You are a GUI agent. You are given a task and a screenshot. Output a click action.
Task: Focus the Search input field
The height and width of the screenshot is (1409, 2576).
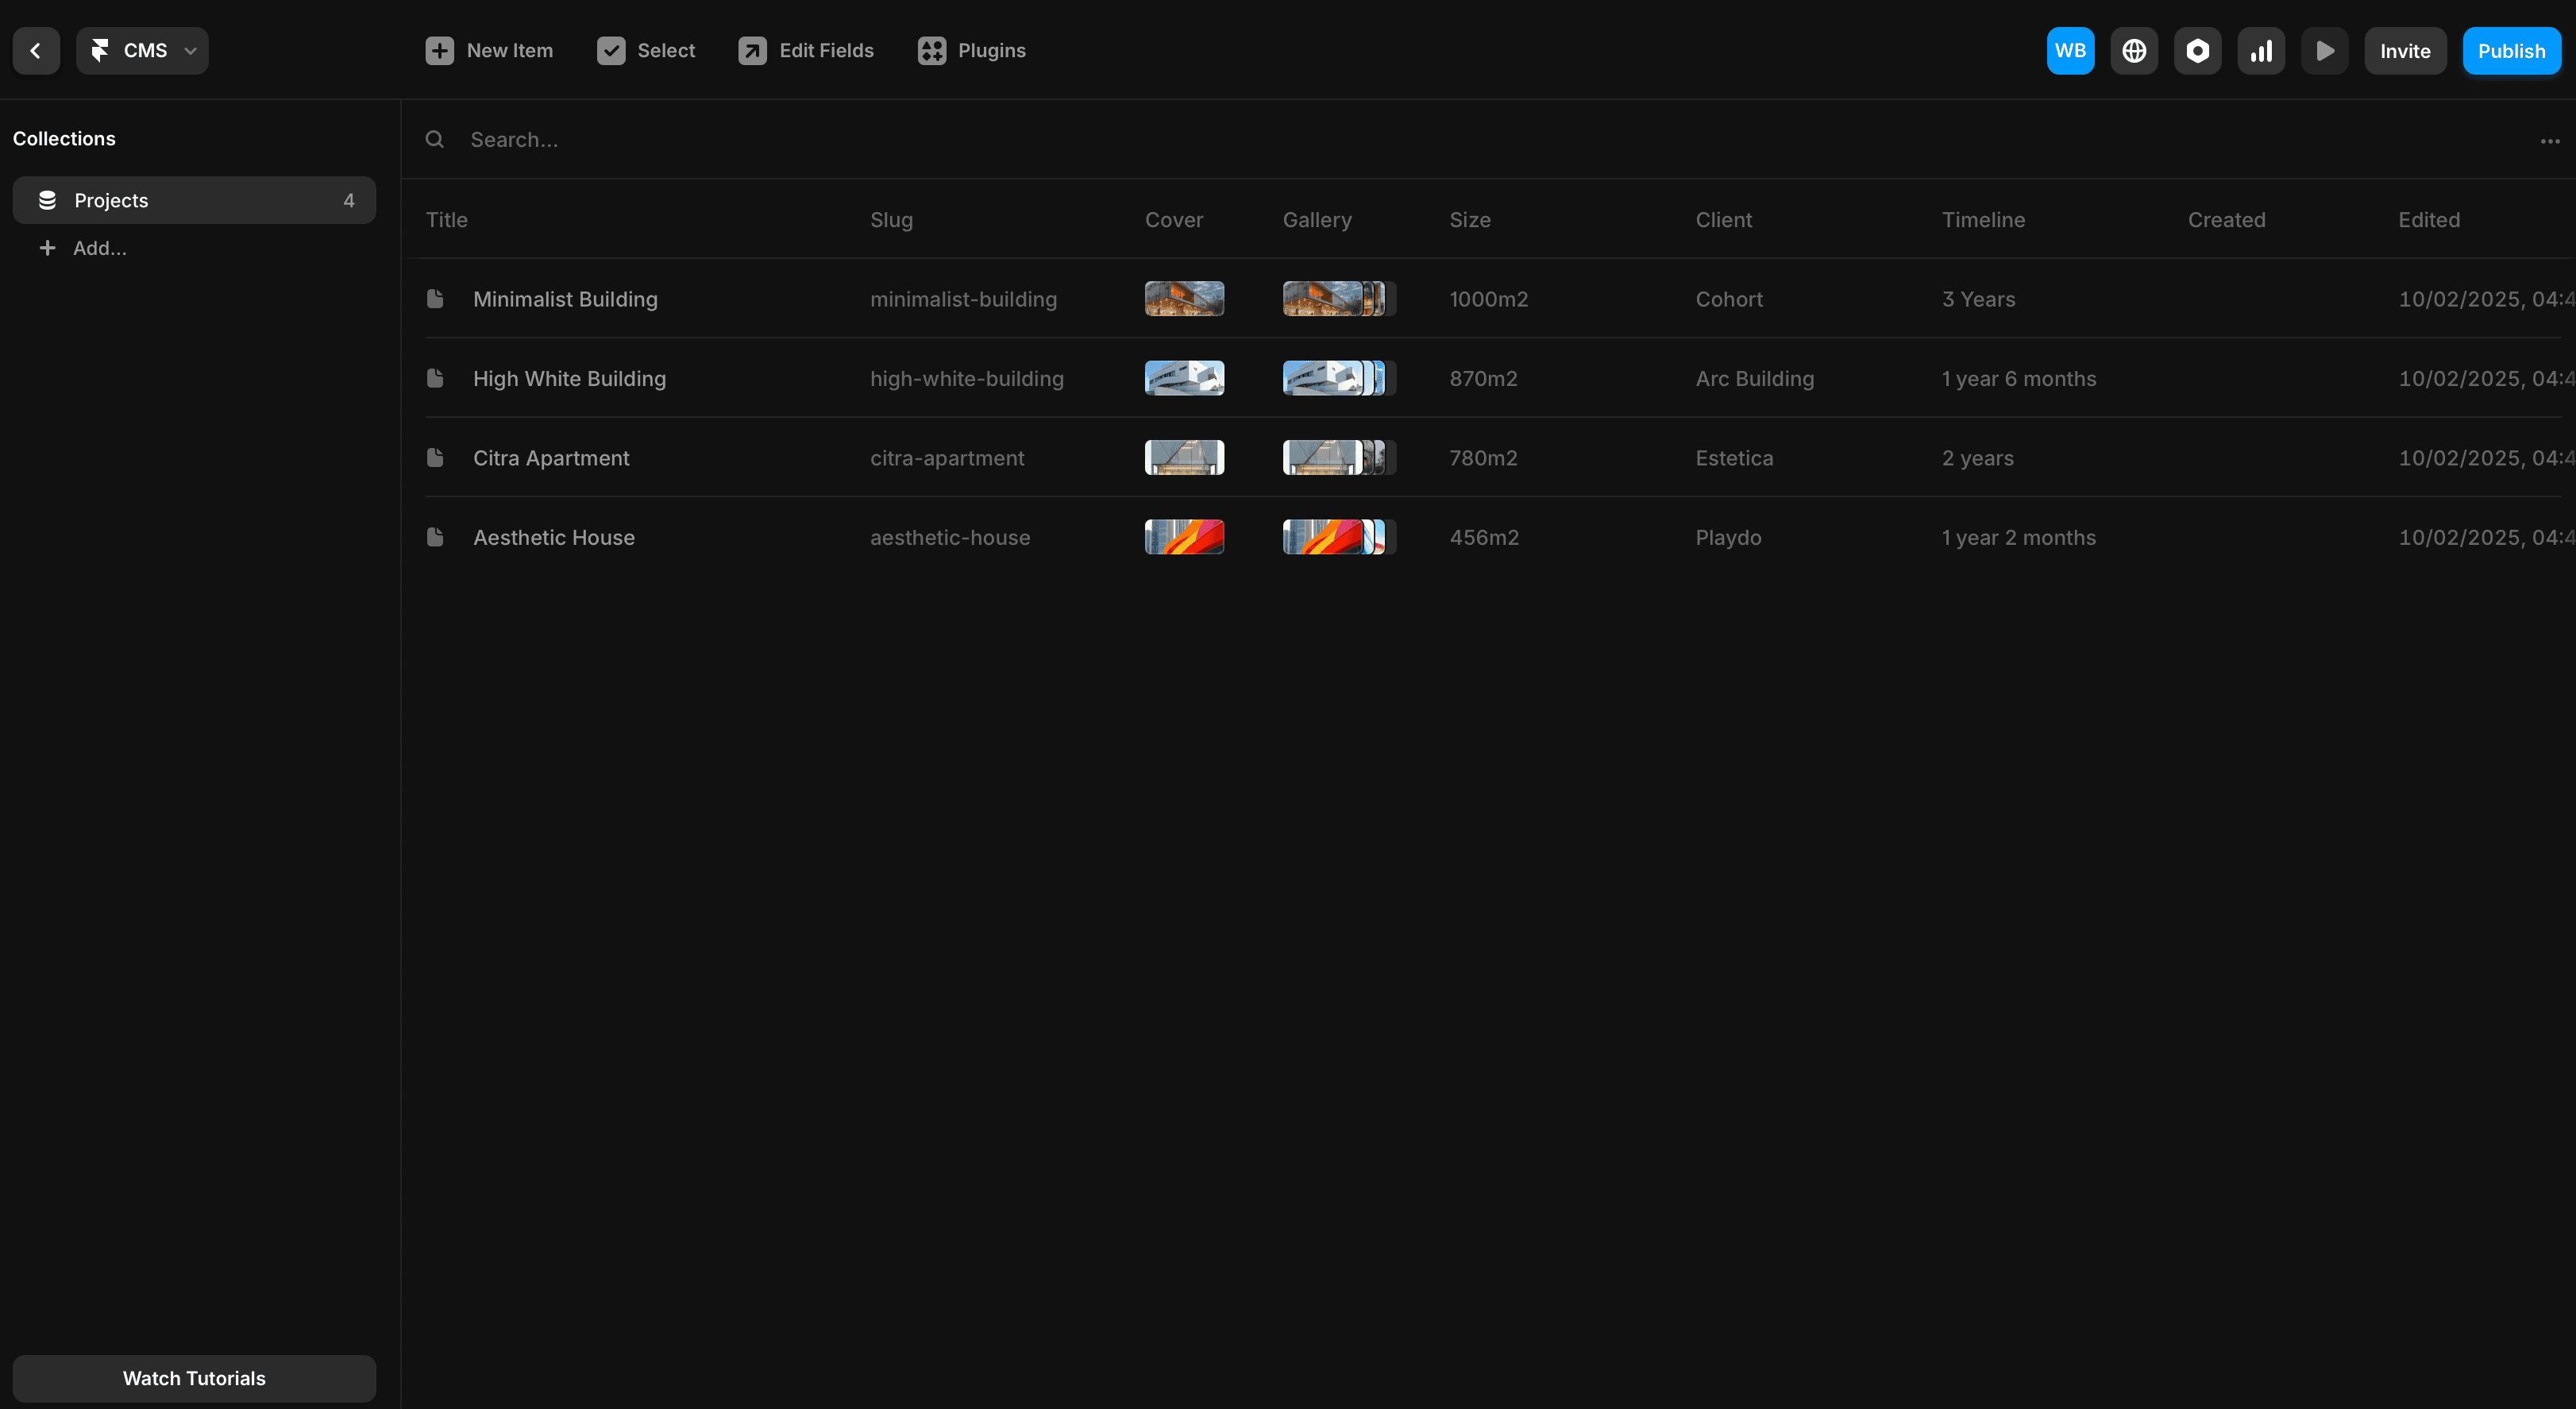click(x=1490, y=140)
